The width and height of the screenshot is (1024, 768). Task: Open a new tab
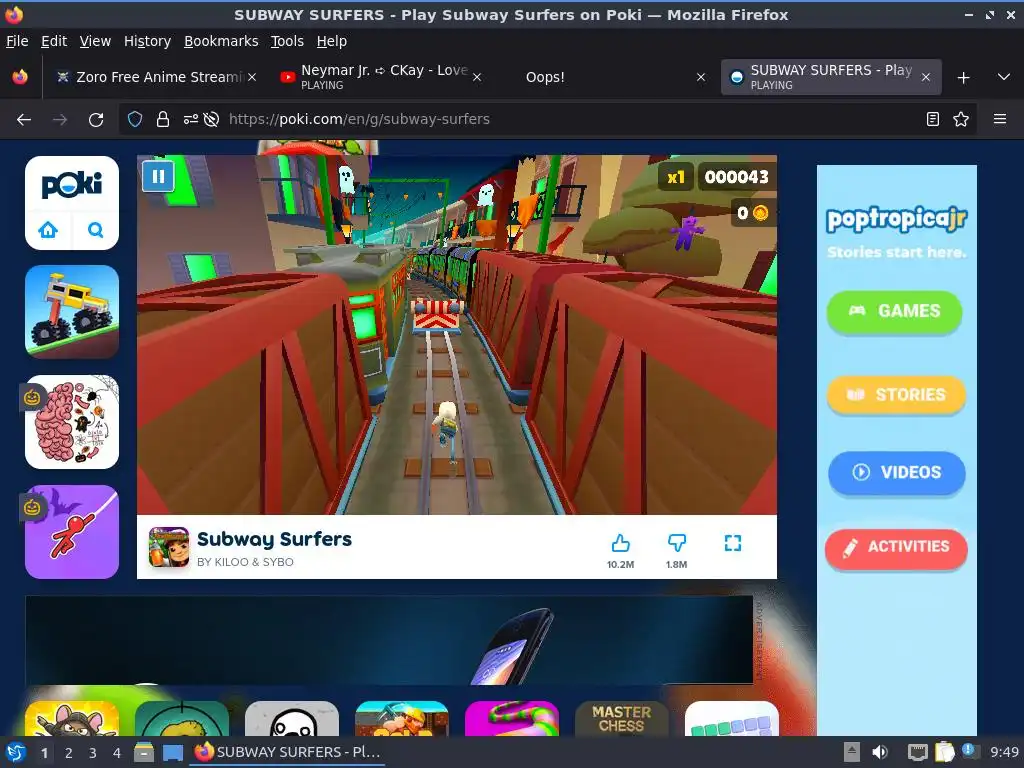[963, 78]
